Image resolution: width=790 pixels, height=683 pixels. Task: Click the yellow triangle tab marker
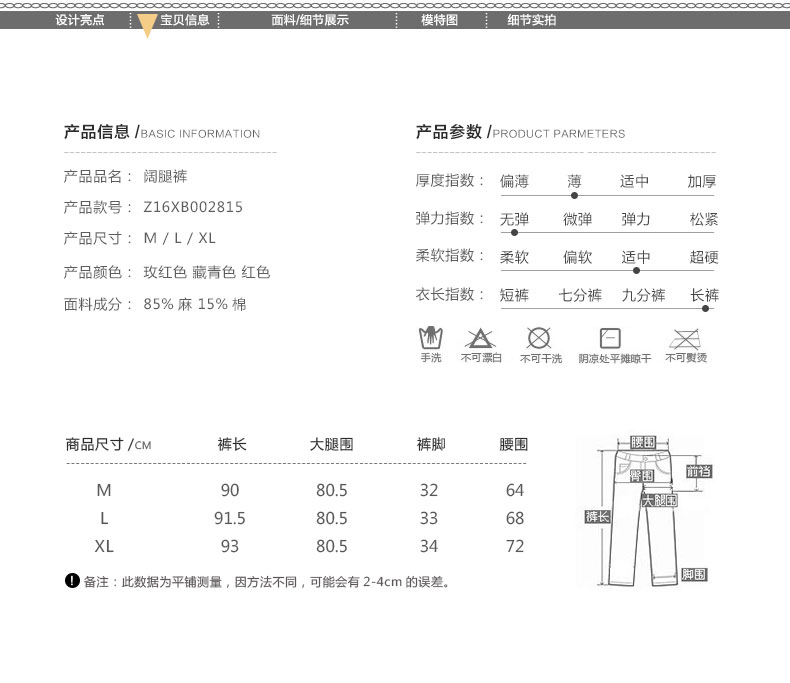tap(147, 26)
